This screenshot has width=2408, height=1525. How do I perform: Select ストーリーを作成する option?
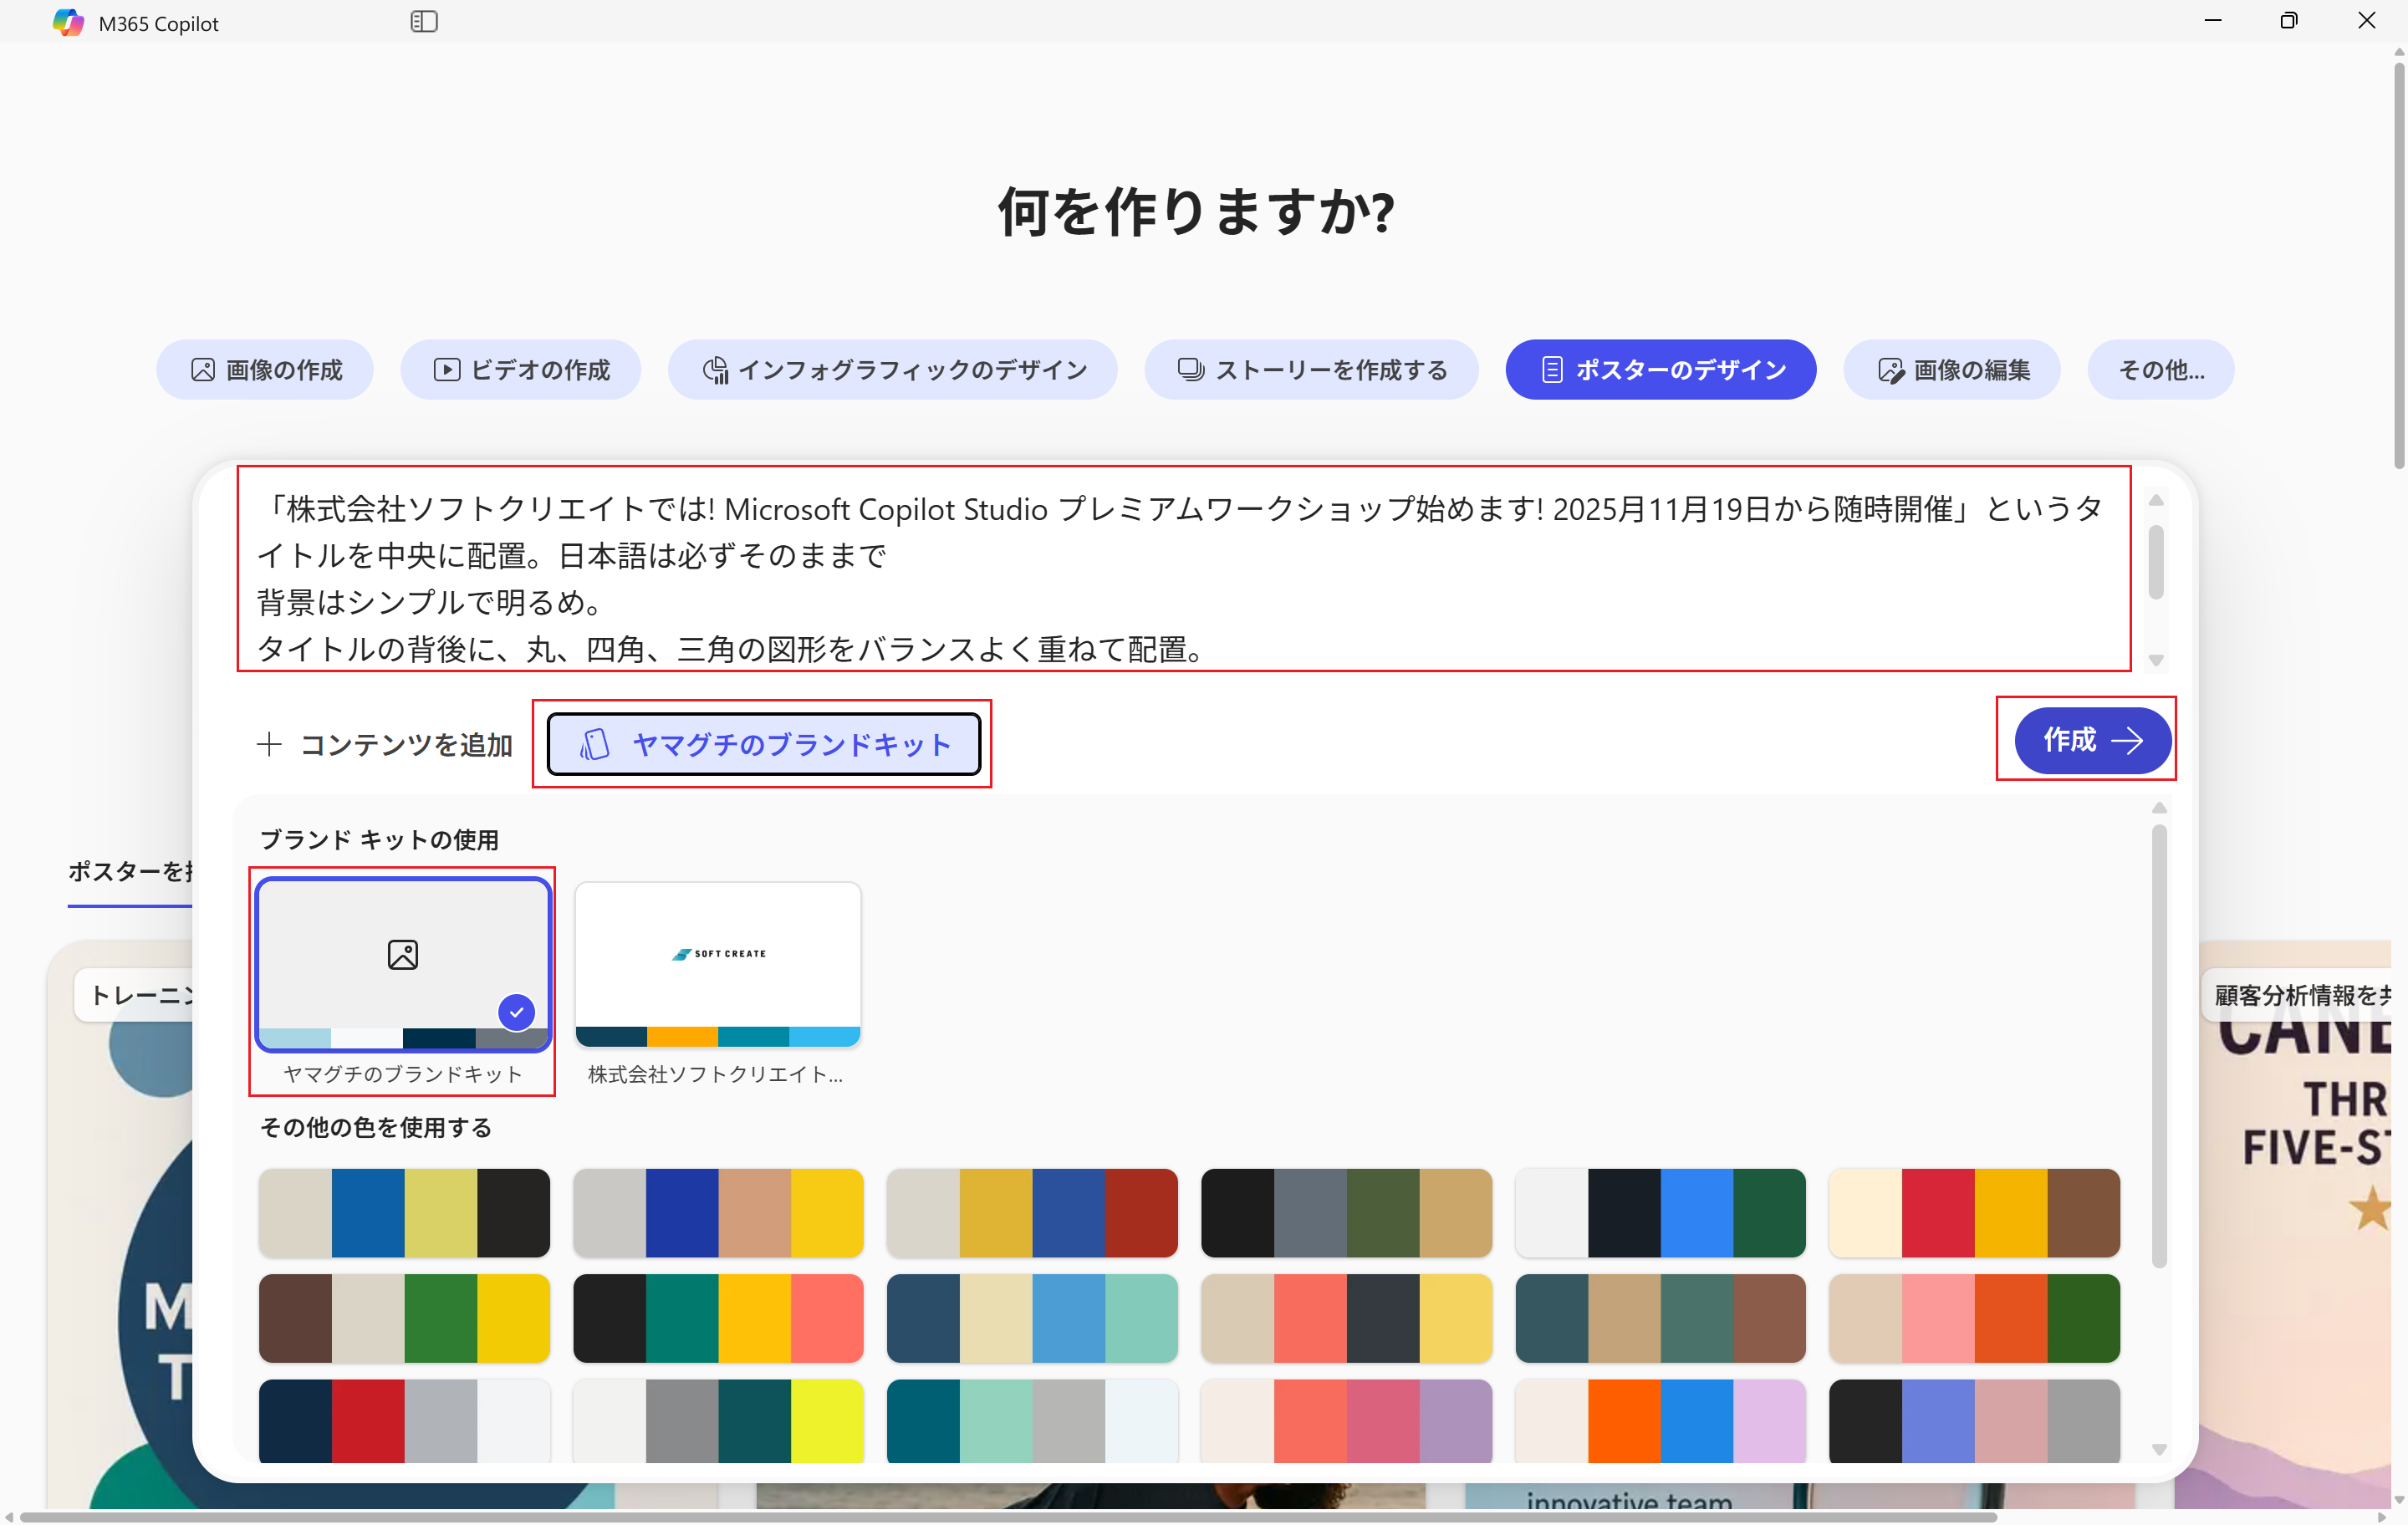[1311, 369]
